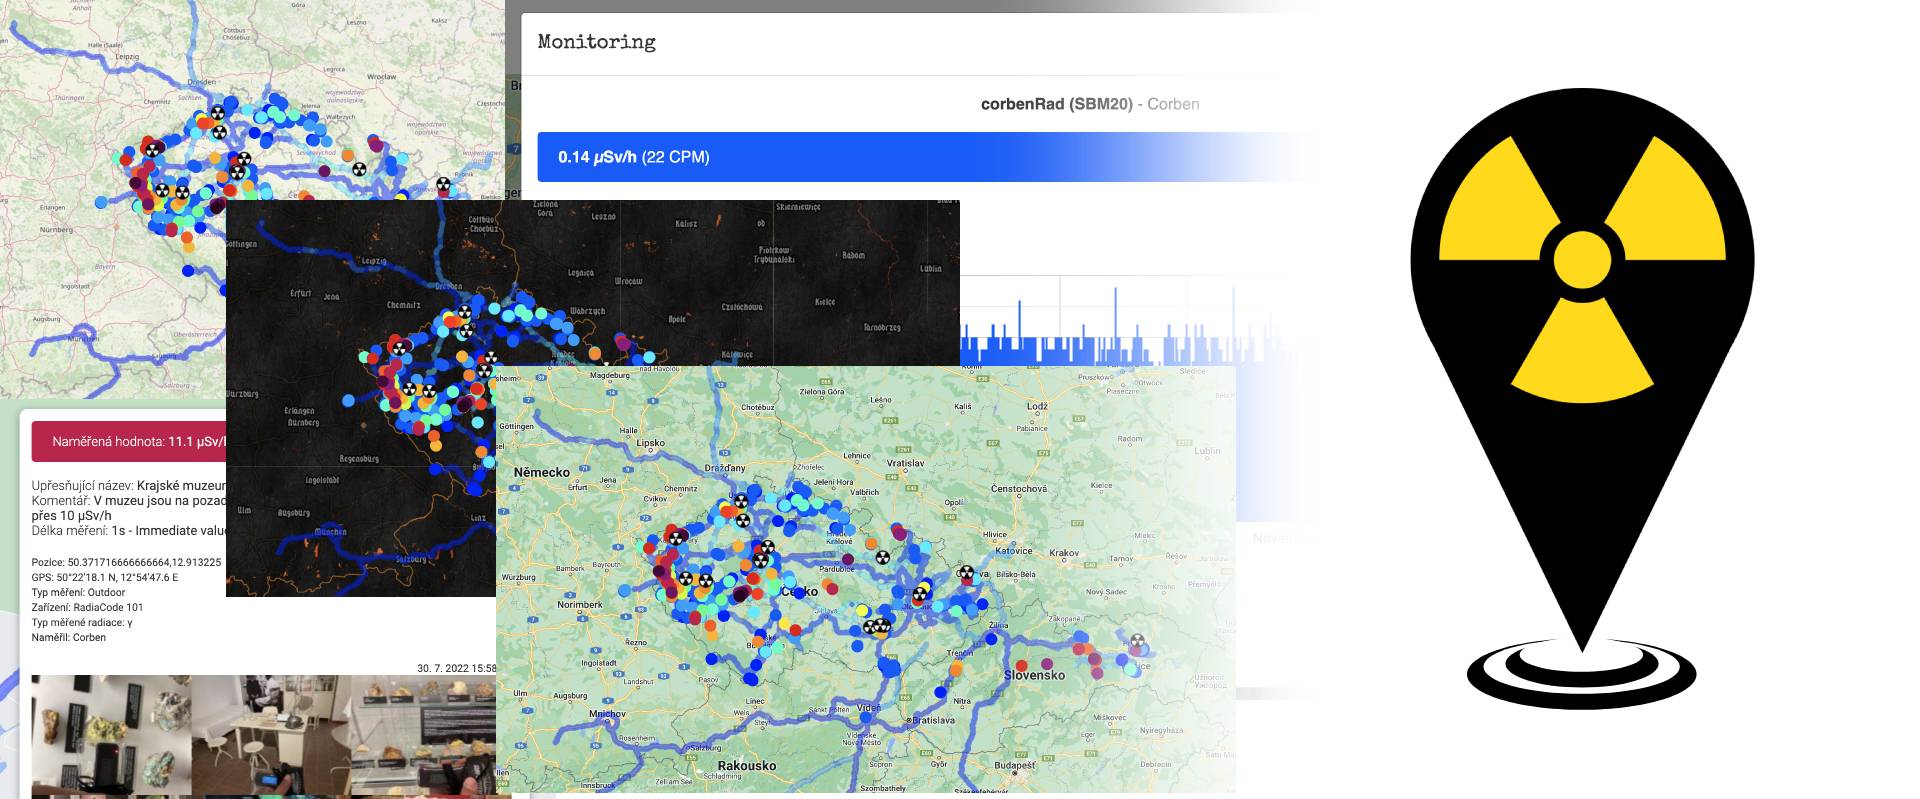
Task: Click lone light-blue dot above Erlangen on OpenStreetMap
Action: 101,202
